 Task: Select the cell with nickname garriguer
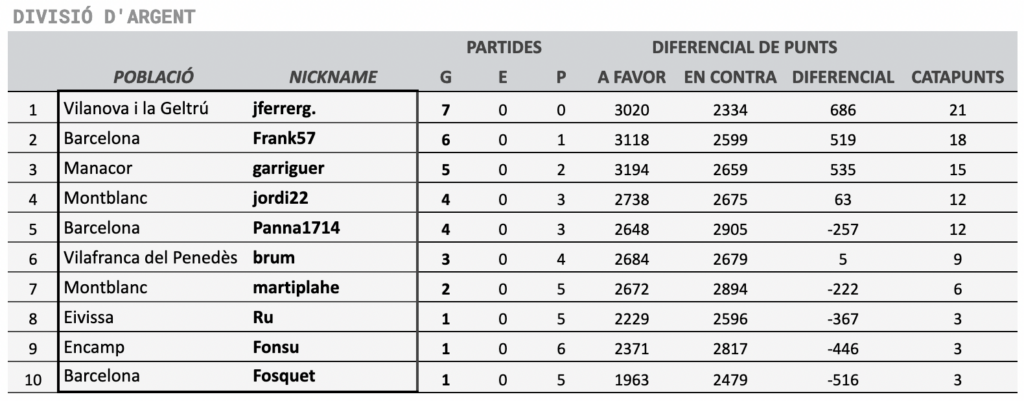click(288, 168)
